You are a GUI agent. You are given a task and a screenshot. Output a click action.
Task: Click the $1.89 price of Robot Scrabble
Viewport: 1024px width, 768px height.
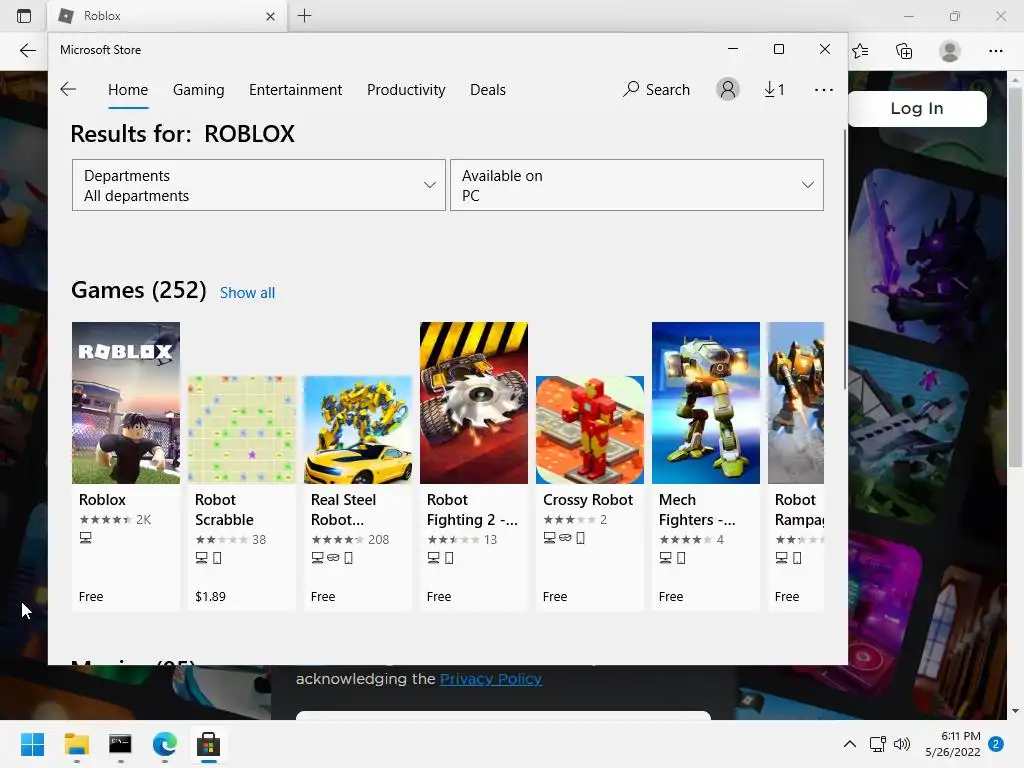click(x=210, y=596)
